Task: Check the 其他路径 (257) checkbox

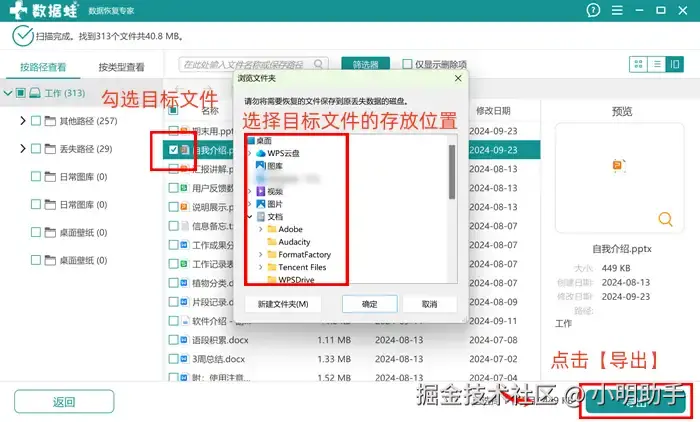Action: click(x=36, y=121)
